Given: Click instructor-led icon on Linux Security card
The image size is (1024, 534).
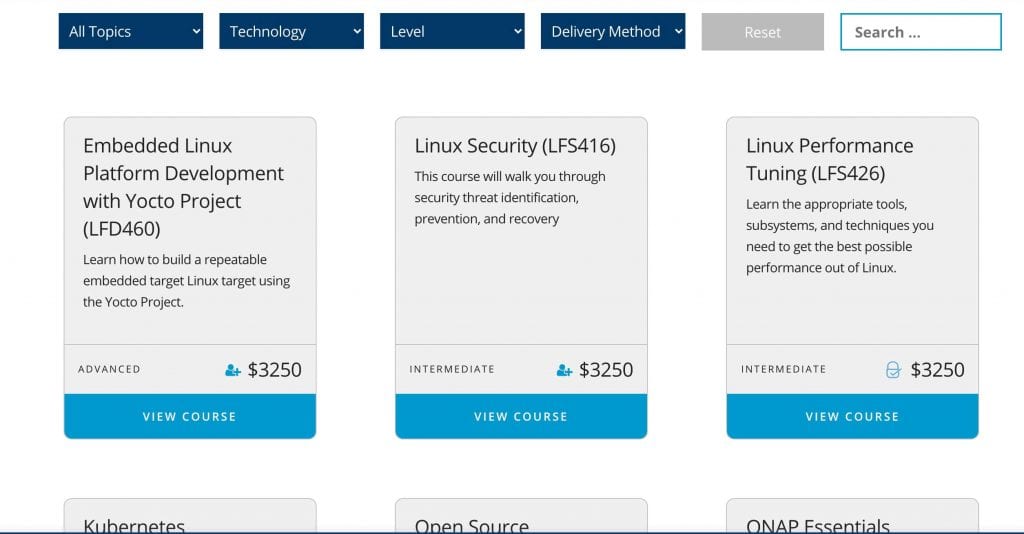Looking at the screenshot, I should point(564,370).
